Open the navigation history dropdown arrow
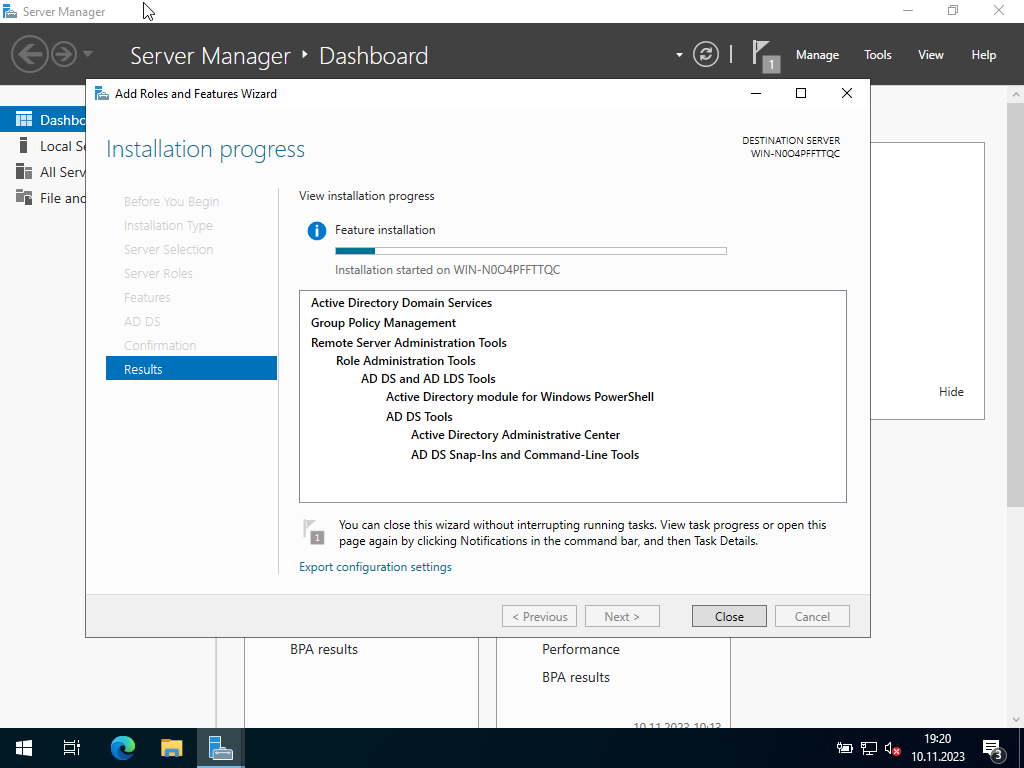The image size is (1024, 768). coord(88,54)
